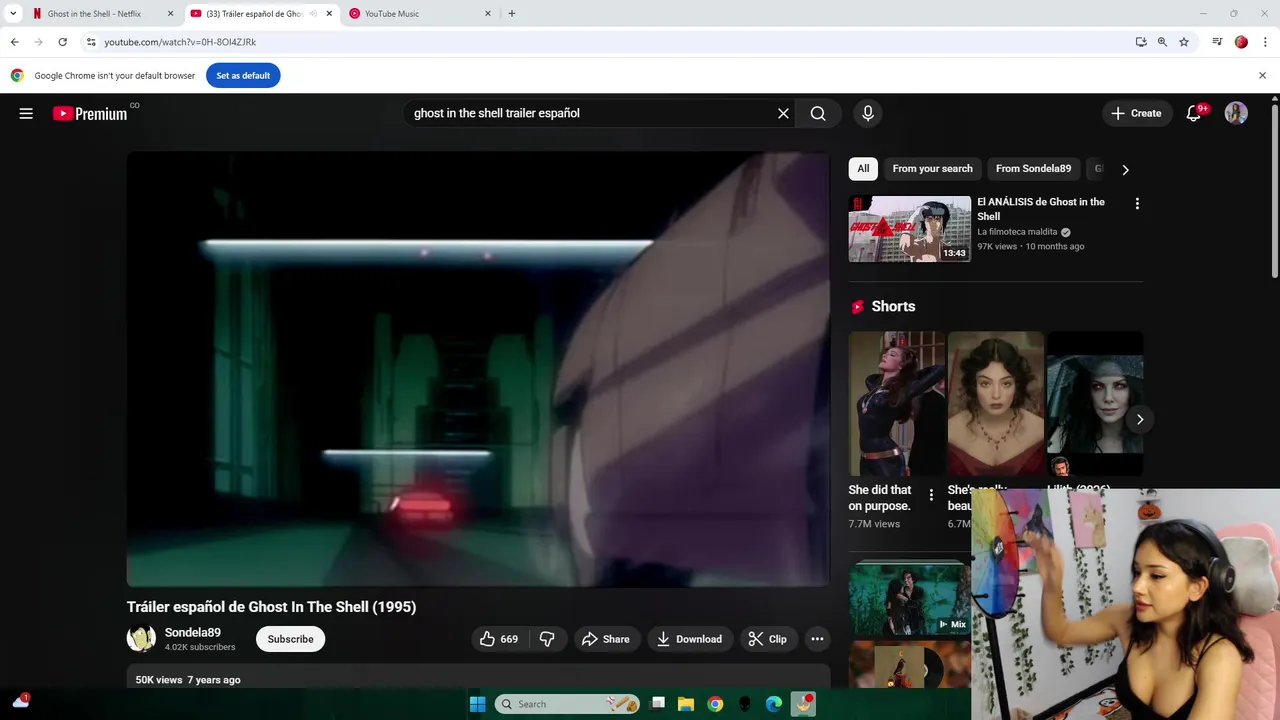Dismiss the default browser infobar
The image size is (1280, 720).
[x=1262, y=76]
